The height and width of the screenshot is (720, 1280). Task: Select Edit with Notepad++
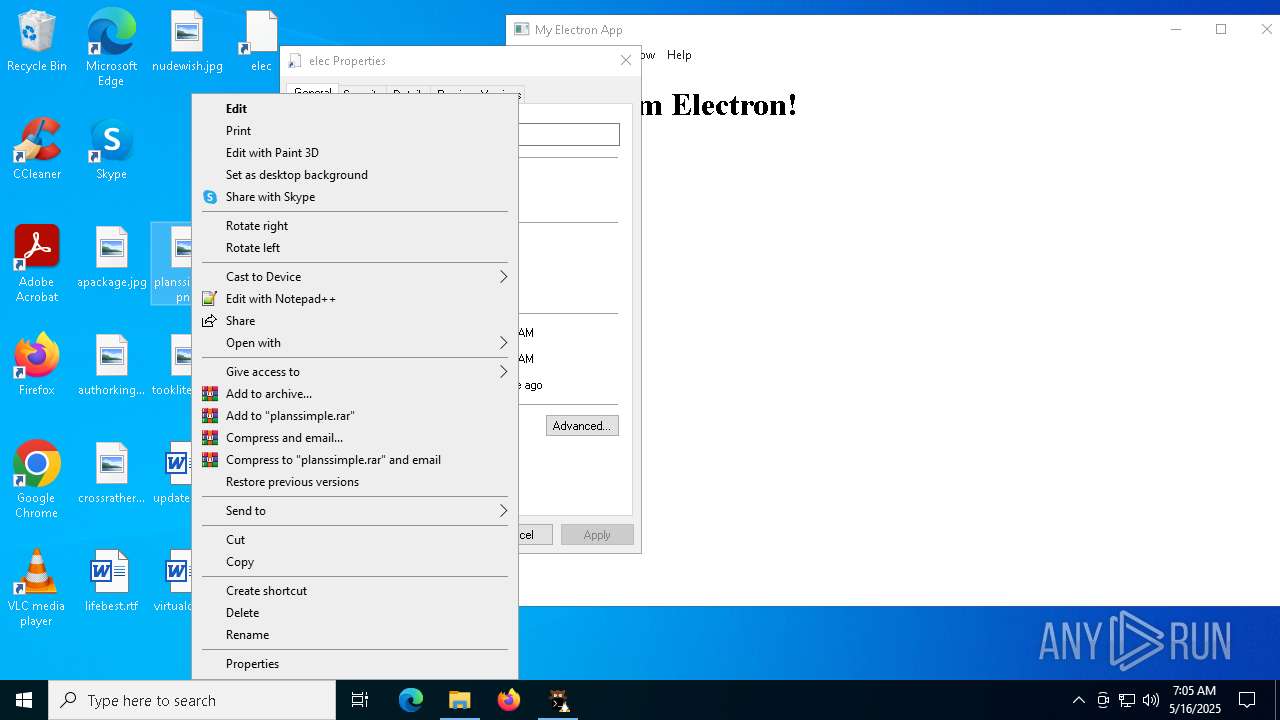[355, 299]
